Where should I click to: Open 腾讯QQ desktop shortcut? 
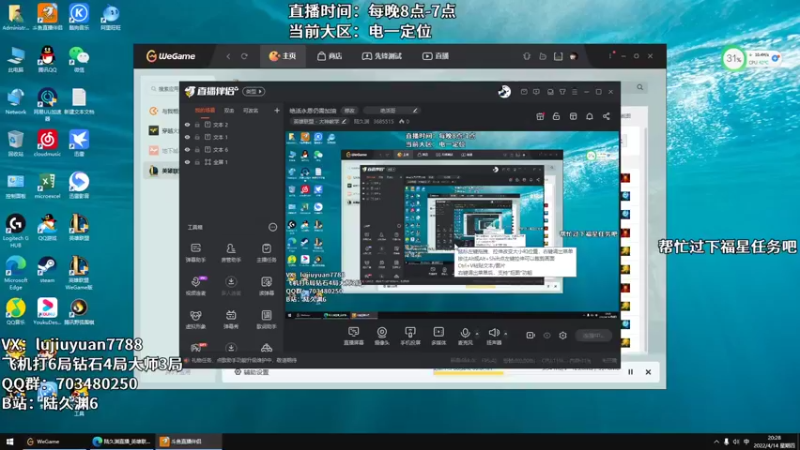47,59
